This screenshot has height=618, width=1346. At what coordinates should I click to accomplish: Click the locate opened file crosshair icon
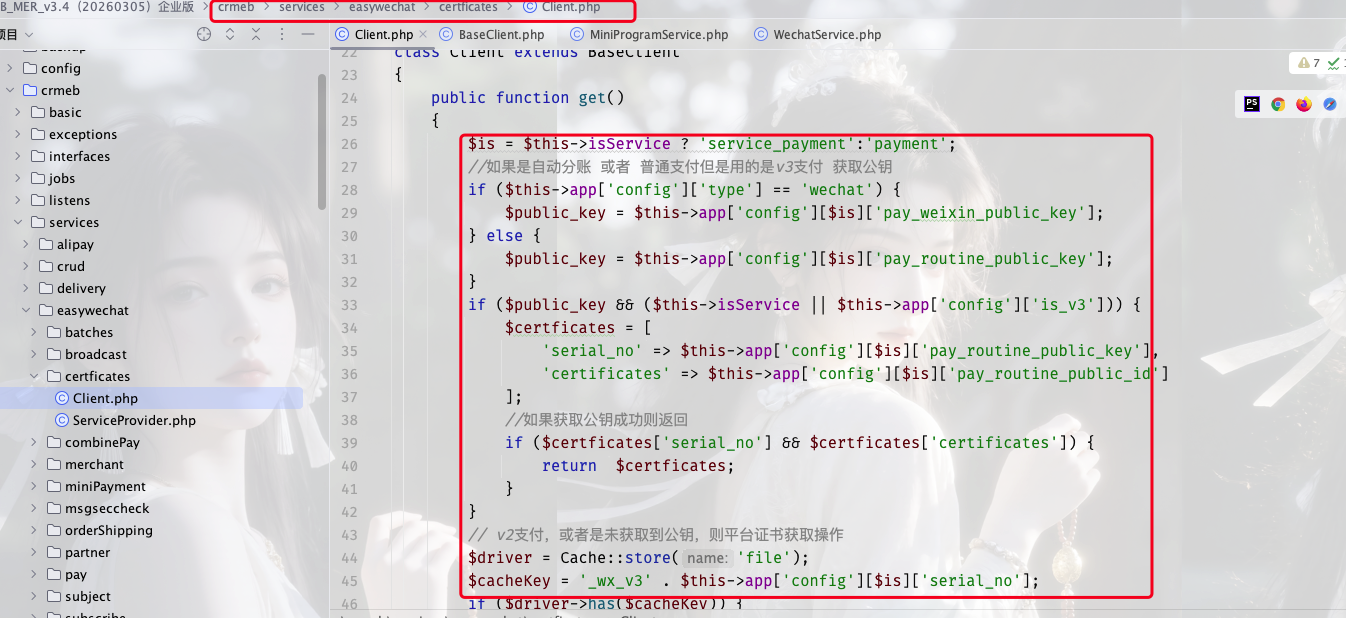[204, 34]
